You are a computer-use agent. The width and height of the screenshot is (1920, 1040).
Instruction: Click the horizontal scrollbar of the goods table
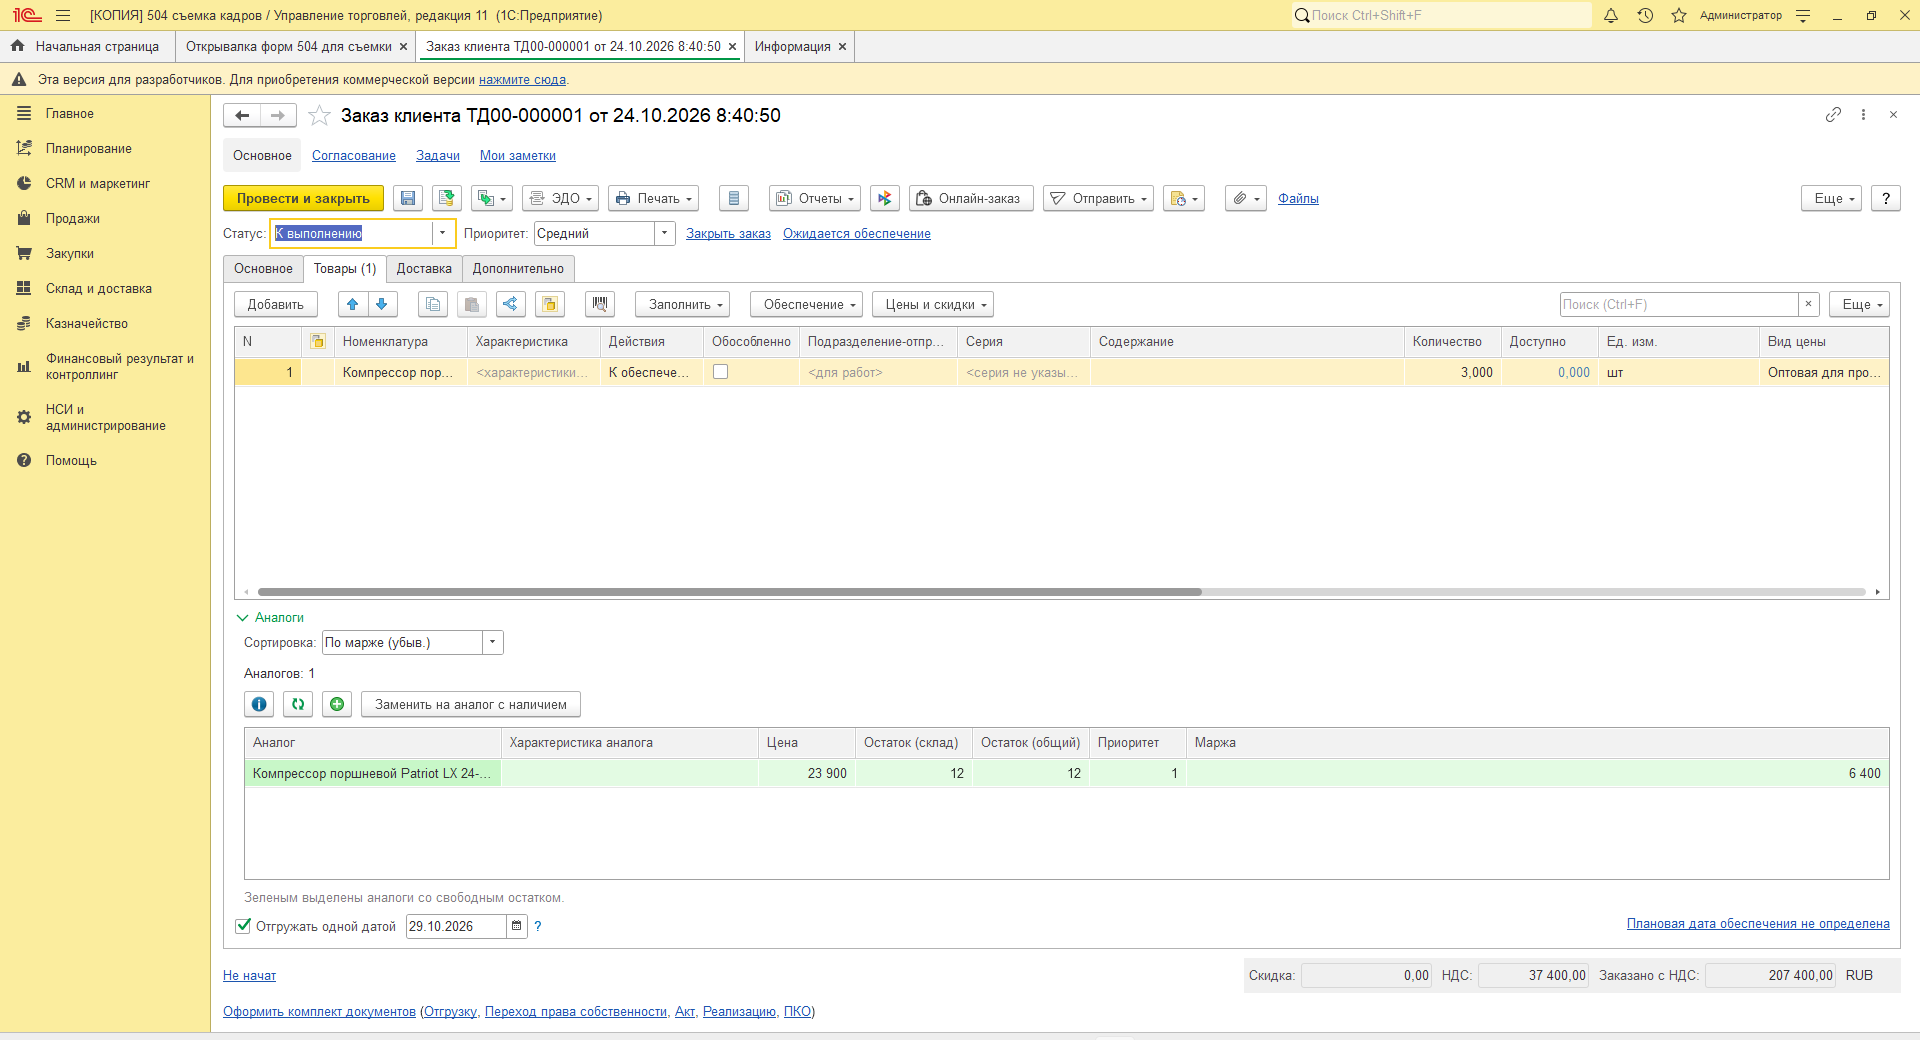click(729, 592)
